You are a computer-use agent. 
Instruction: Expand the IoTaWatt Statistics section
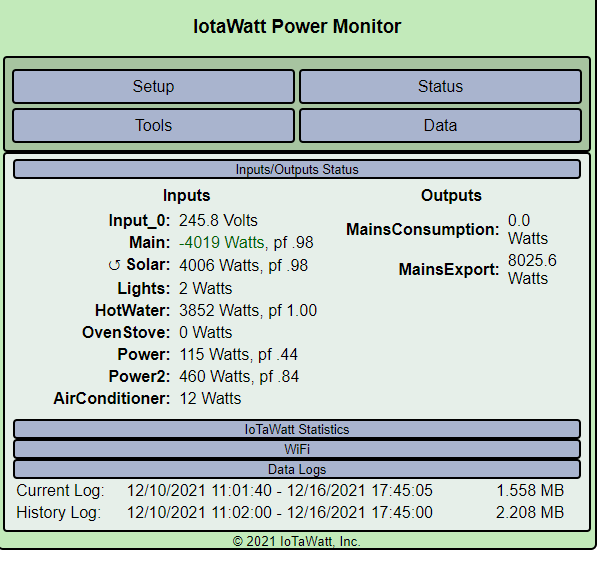click(x=297, y=429)
